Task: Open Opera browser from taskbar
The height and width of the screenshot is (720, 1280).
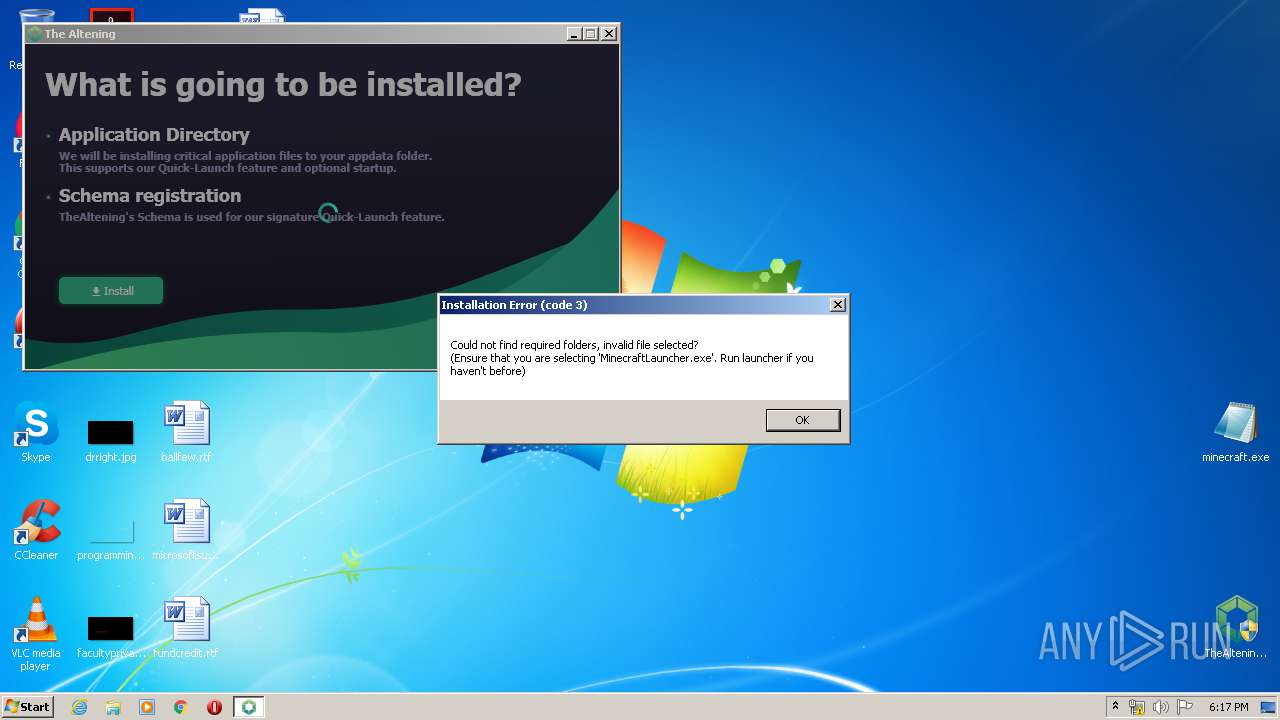Action: click(214, 707)
